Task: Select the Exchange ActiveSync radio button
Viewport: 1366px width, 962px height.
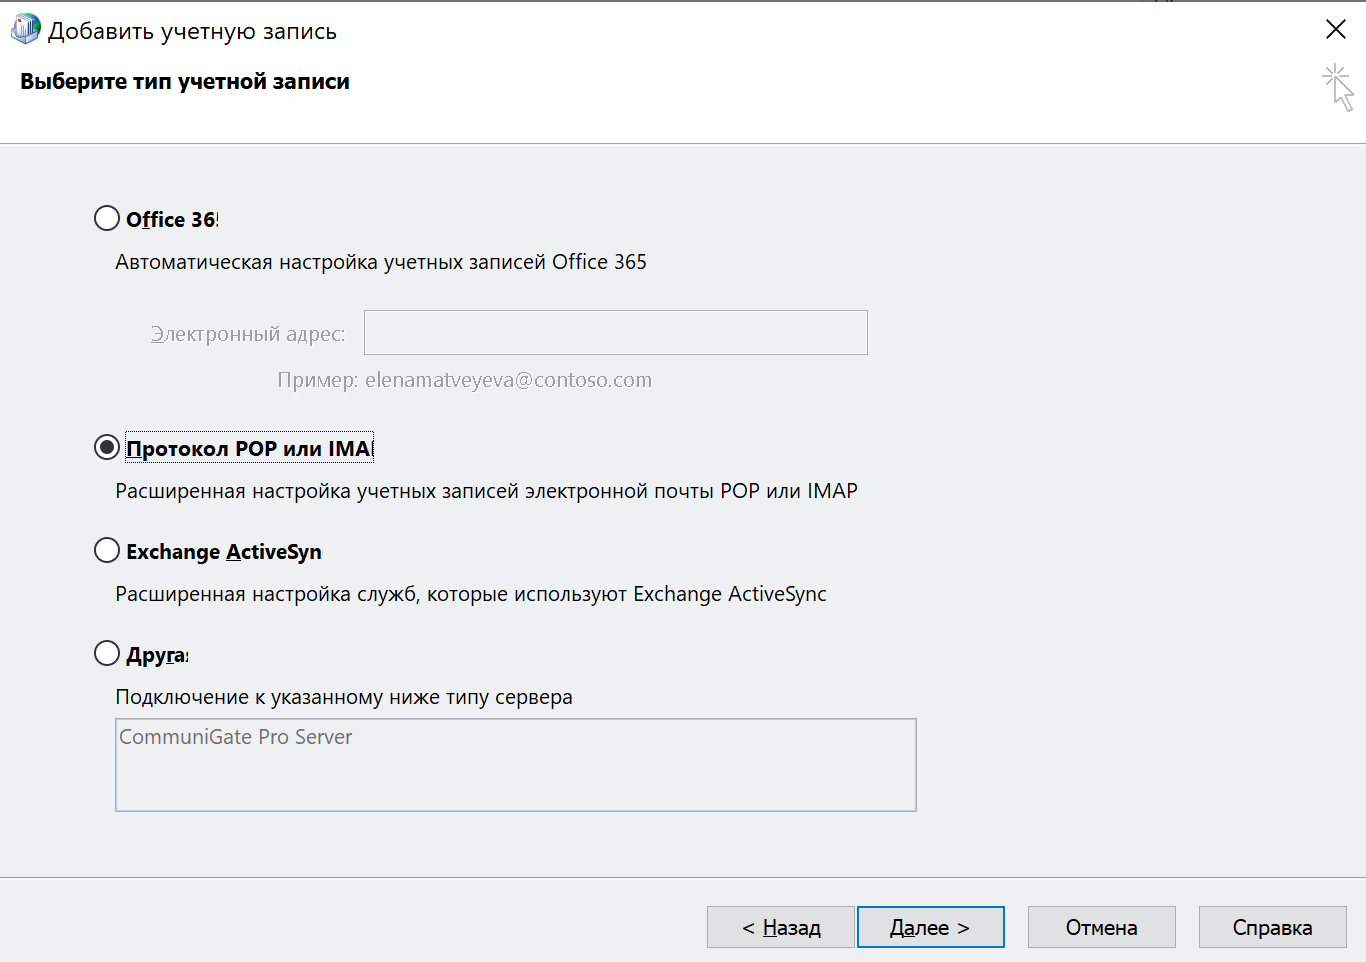Action: [107, 550]
